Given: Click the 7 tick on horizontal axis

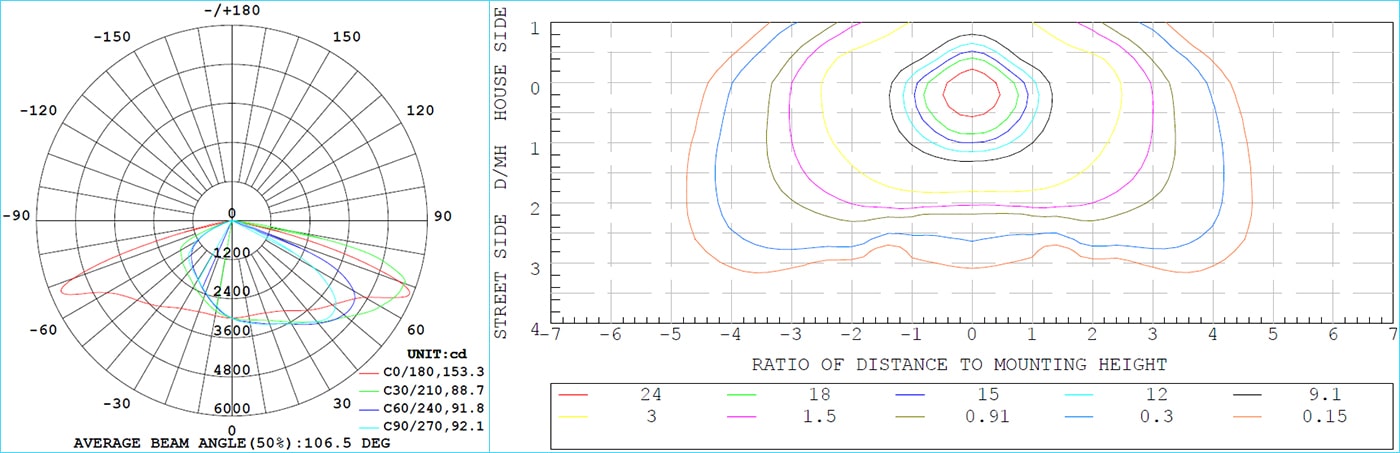Looking at the screenshot, I should [x=1392, y=333].
